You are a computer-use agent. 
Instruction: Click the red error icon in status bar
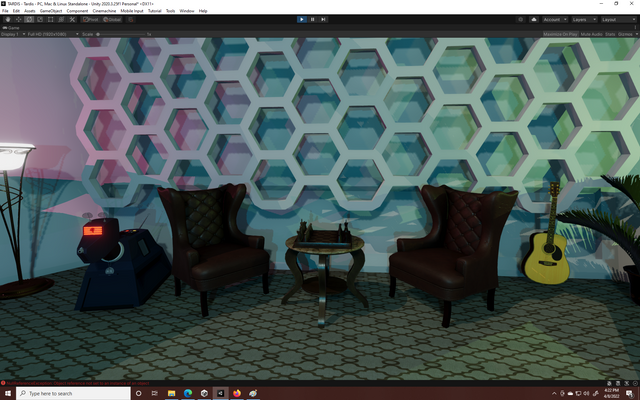click(3, 383)
